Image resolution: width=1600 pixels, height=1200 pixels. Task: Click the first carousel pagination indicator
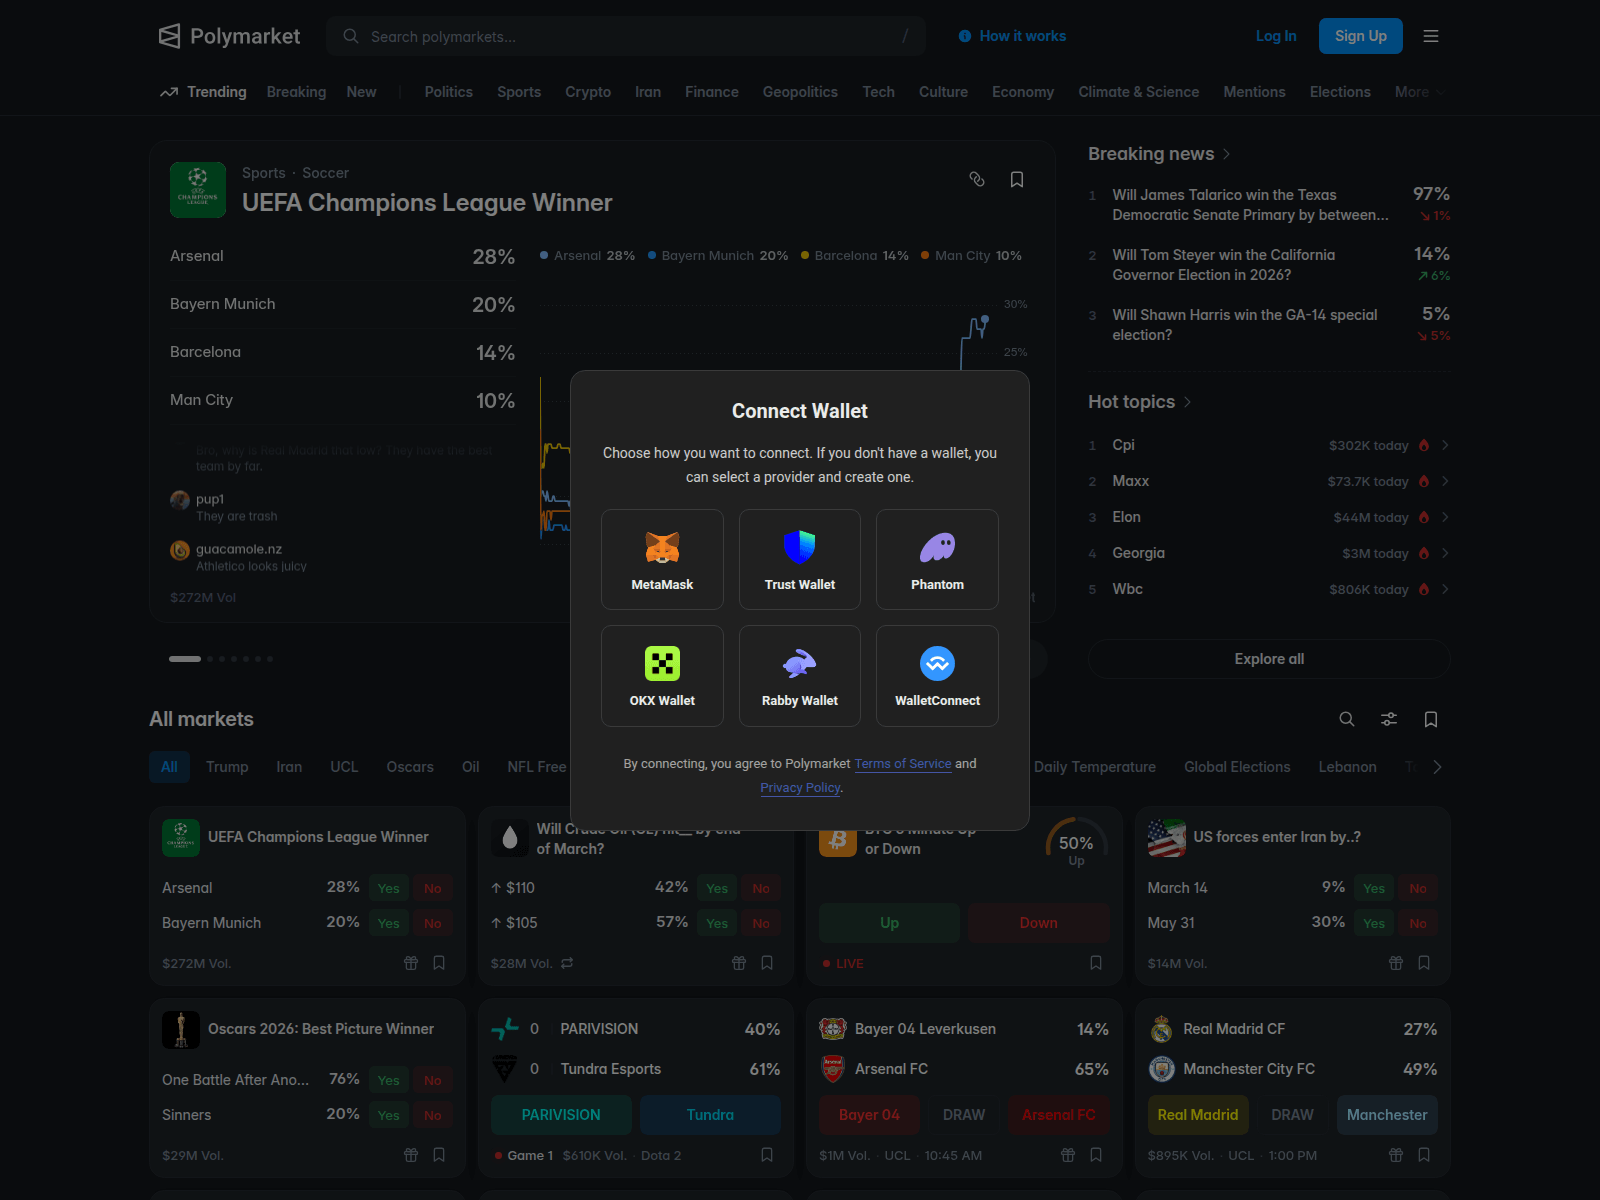coord(185,659)
